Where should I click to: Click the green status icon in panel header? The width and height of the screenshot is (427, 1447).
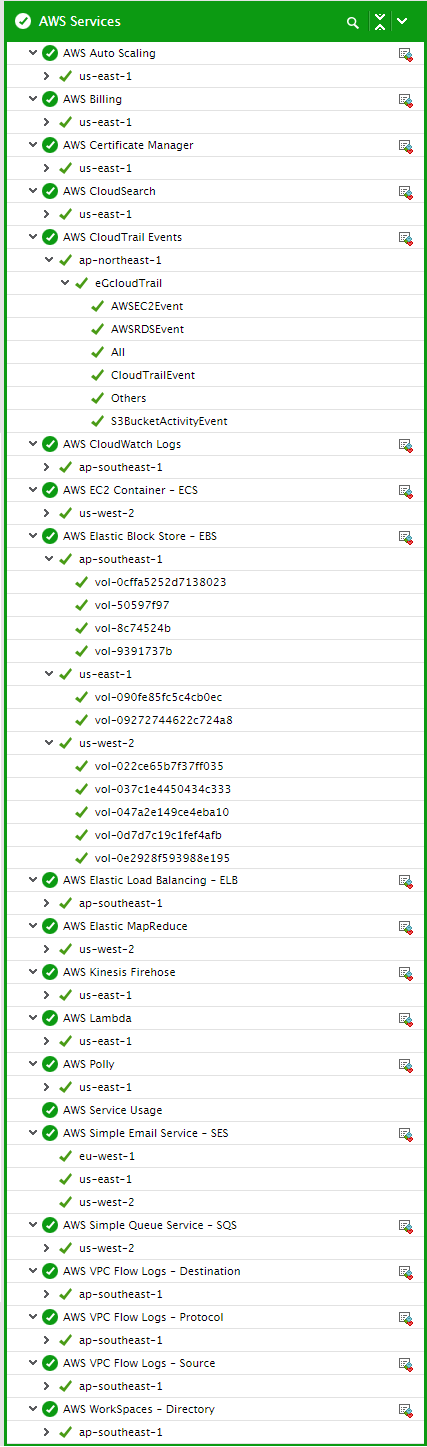point(22,21)
